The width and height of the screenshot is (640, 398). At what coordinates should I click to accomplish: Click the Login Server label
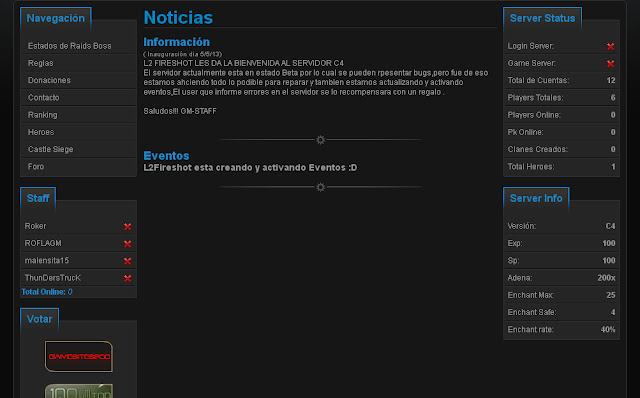tap(531, 46)
